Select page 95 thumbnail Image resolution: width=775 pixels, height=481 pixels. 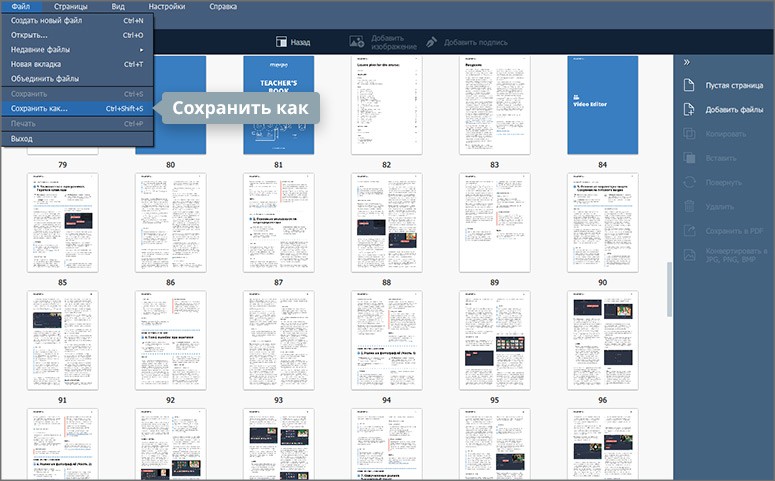click(495, 340)
